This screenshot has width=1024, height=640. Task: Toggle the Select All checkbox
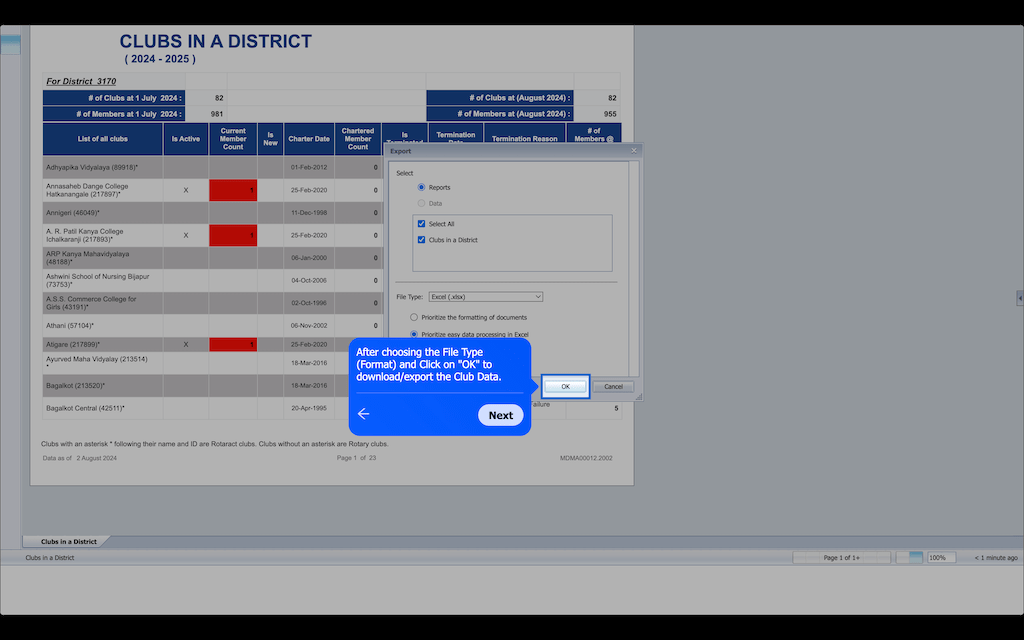tap(422, 224)
